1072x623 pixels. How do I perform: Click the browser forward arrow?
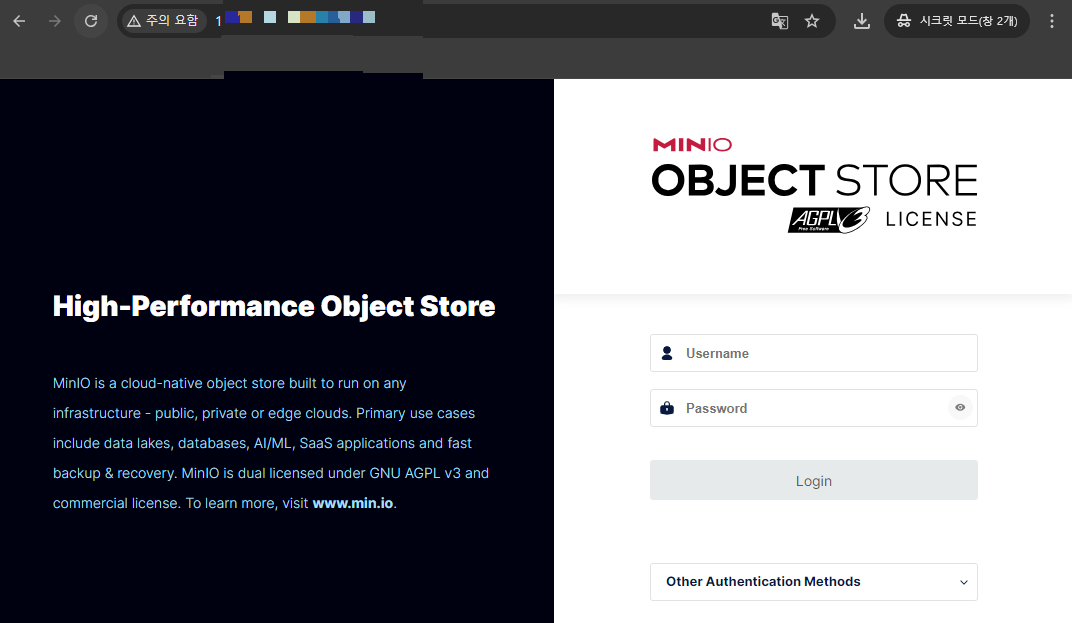[55, 21]
